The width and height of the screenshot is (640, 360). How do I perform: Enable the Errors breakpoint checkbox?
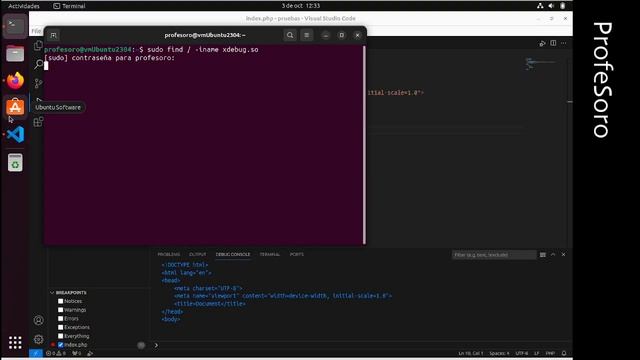[x=60, y=319]
